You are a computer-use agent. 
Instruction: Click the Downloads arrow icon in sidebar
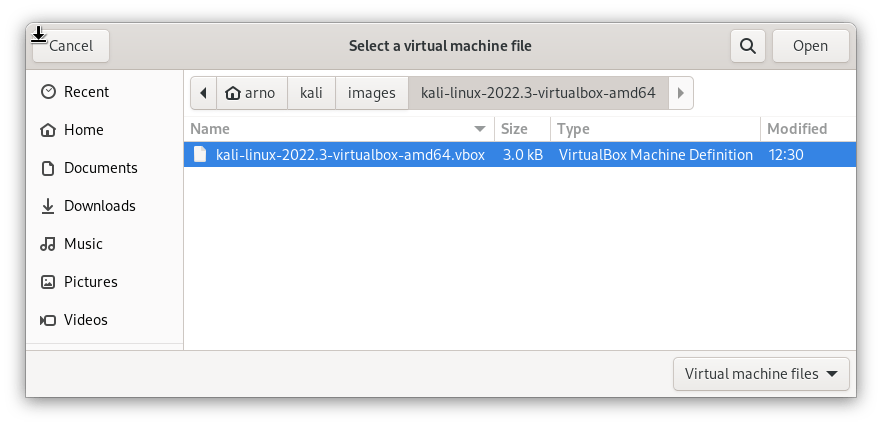coord(47,206)
